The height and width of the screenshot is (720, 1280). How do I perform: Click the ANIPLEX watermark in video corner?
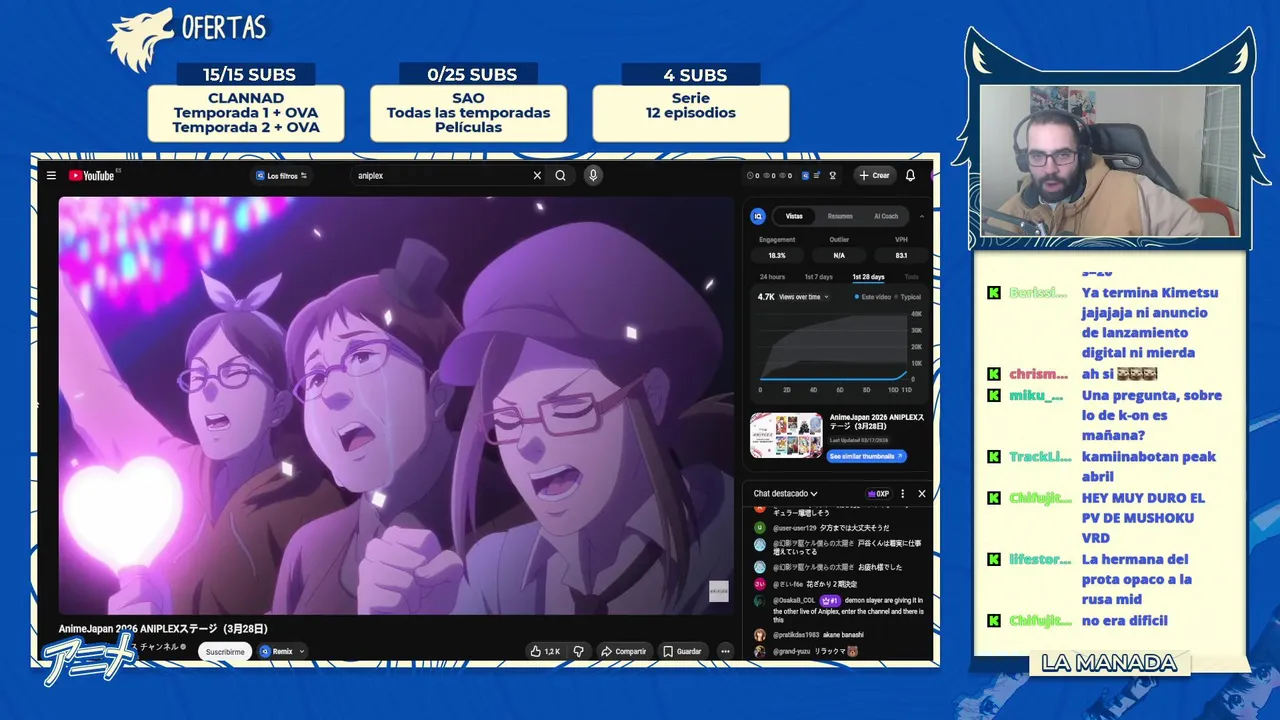point(718,591)
